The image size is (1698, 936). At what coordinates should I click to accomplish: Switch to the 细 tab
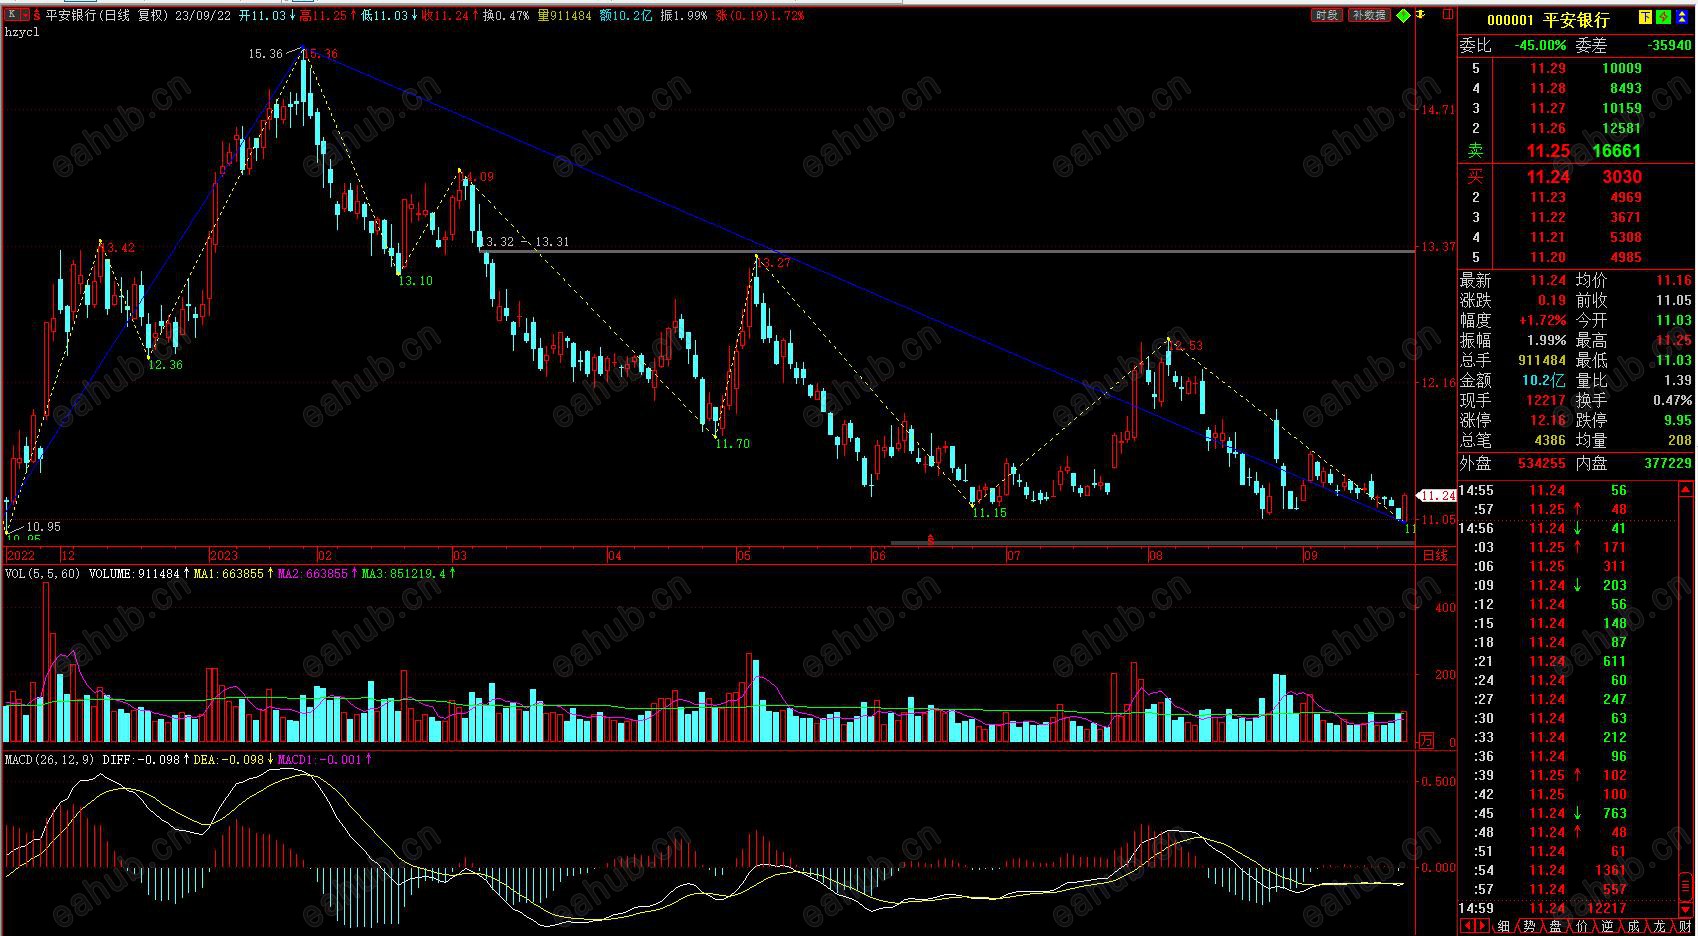click(1504, 927)
